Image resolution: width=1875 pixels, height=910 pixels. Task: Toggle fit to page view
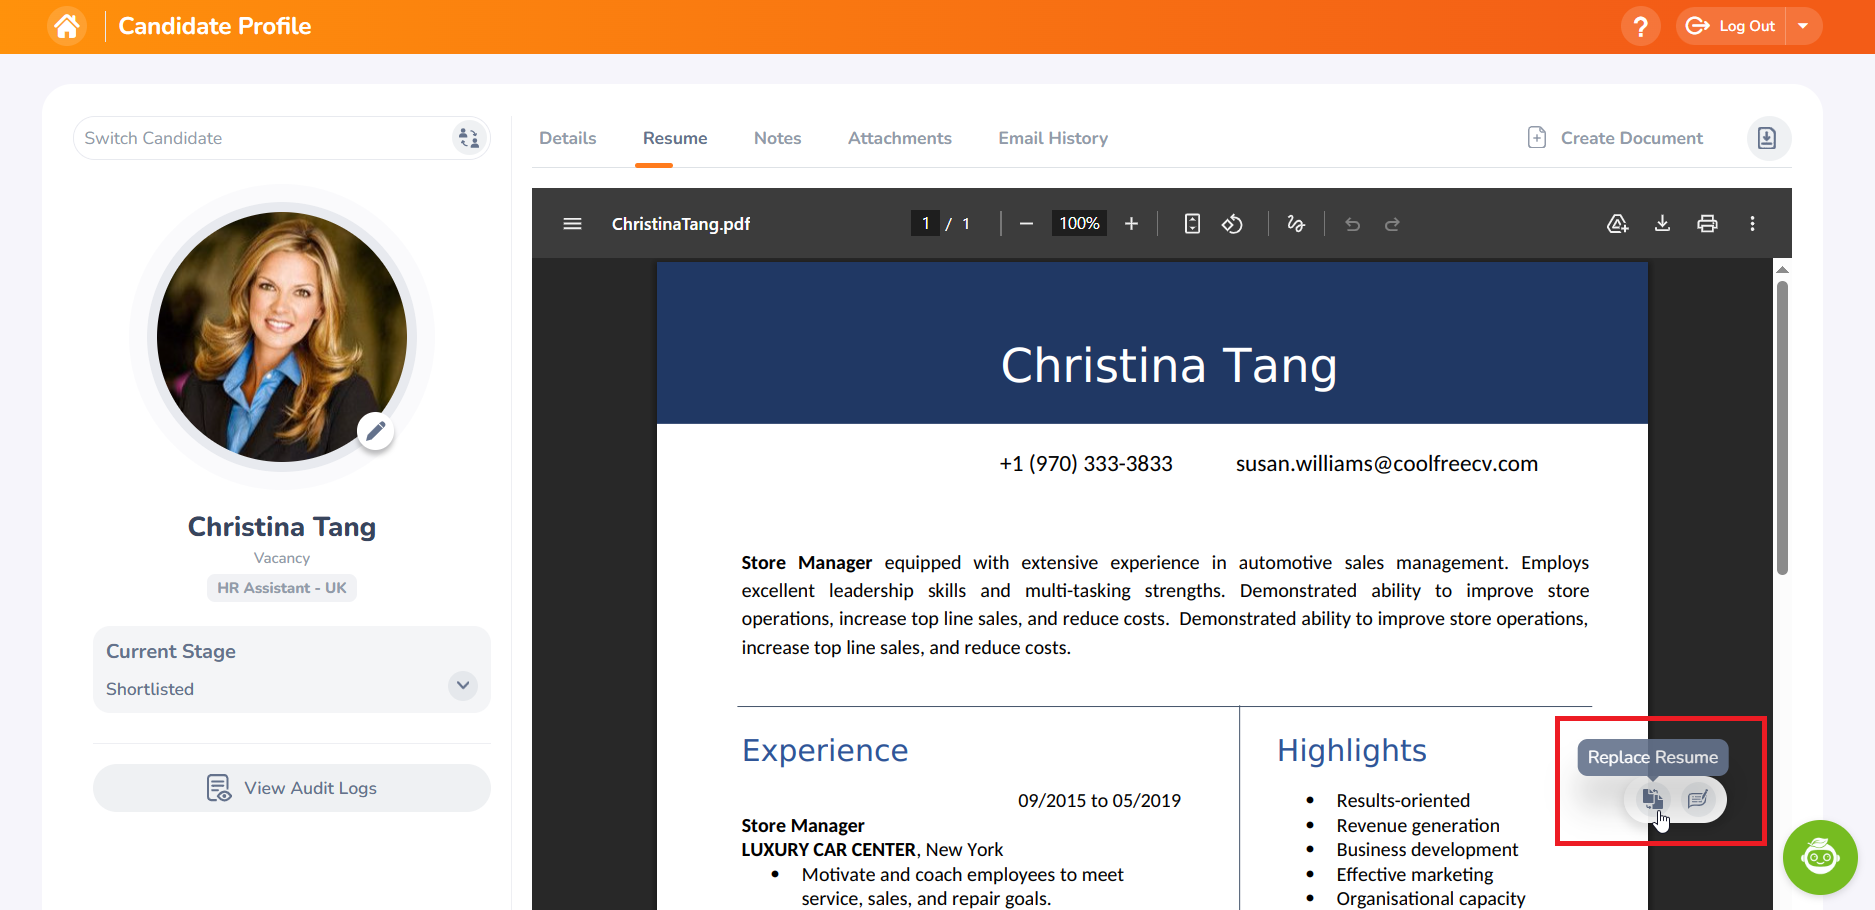tap(1192, 224)
